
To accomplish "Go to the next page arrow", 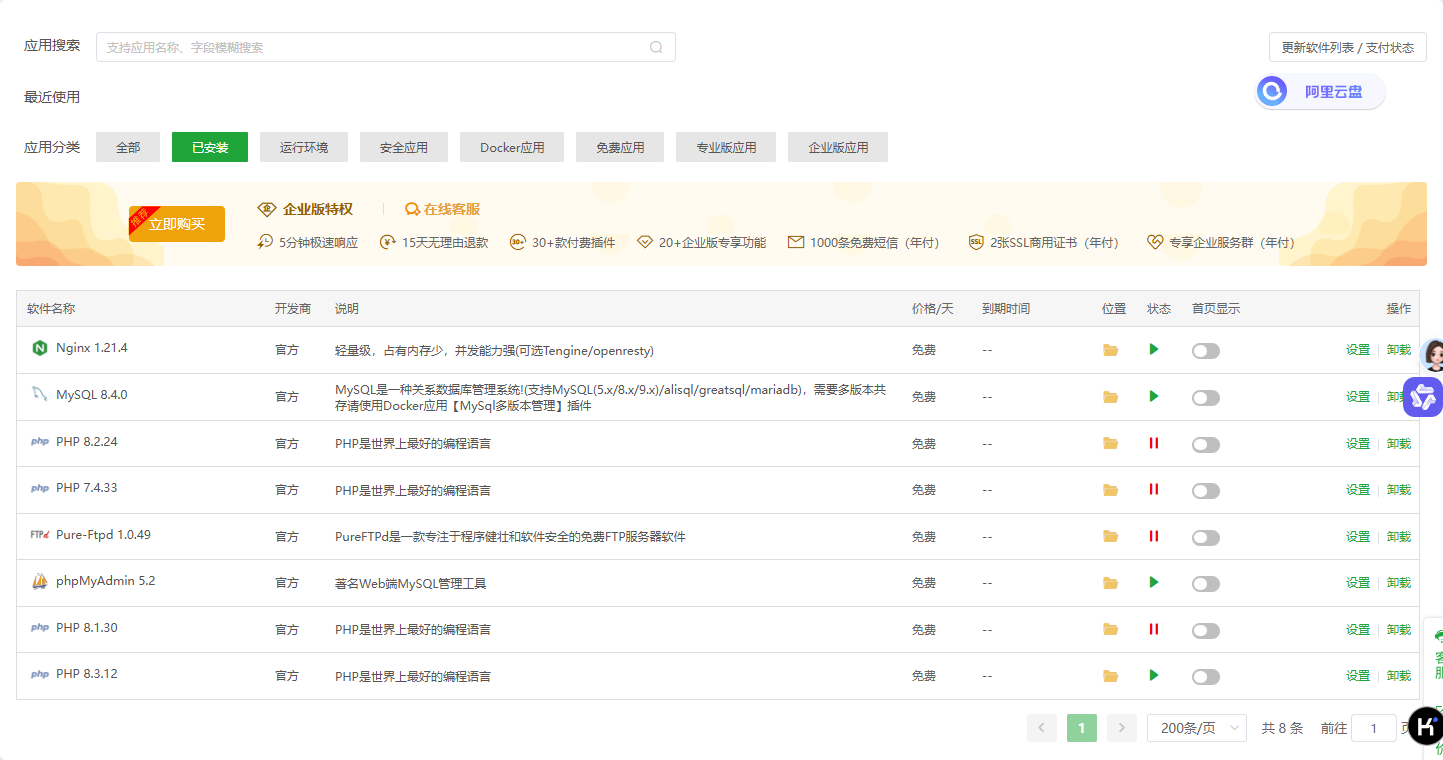I will click(x=1122, y=728).
